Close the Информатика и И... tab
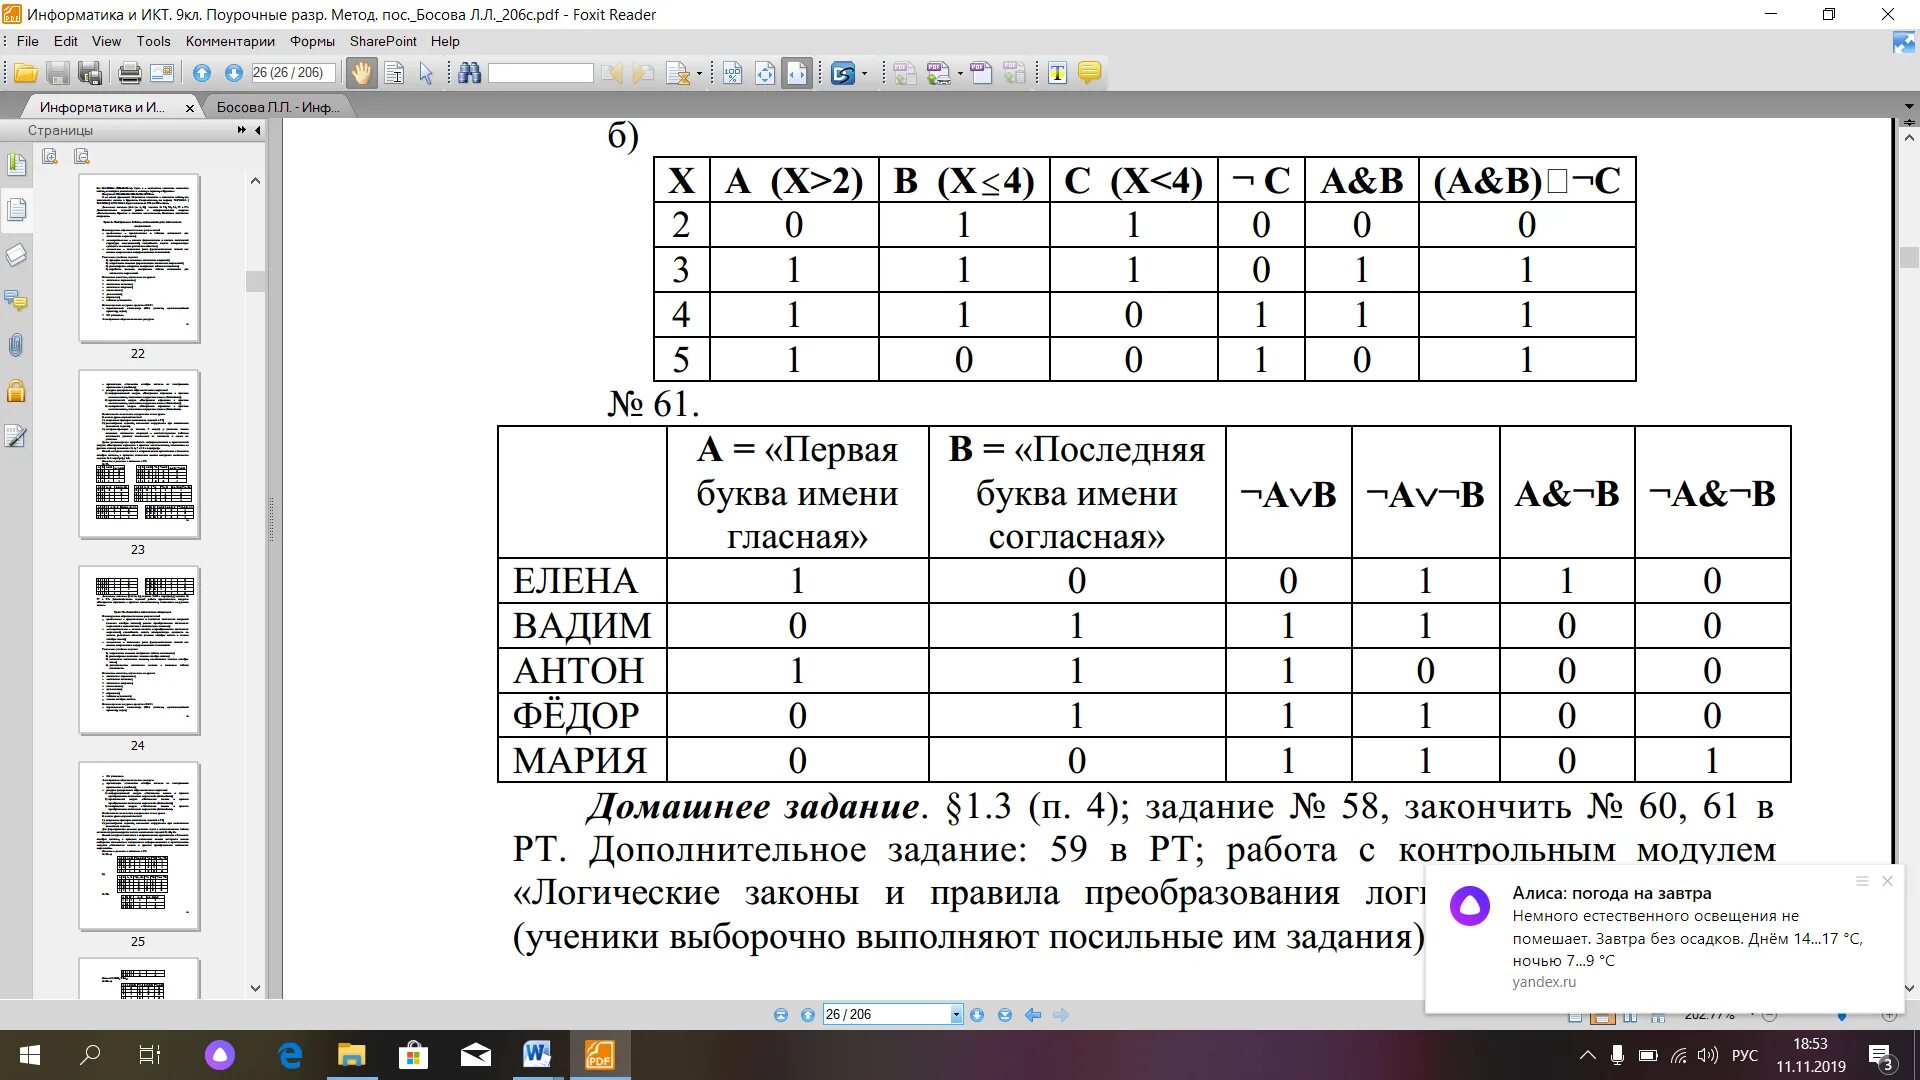1920x1080 pixels. (x=190, y=108)
